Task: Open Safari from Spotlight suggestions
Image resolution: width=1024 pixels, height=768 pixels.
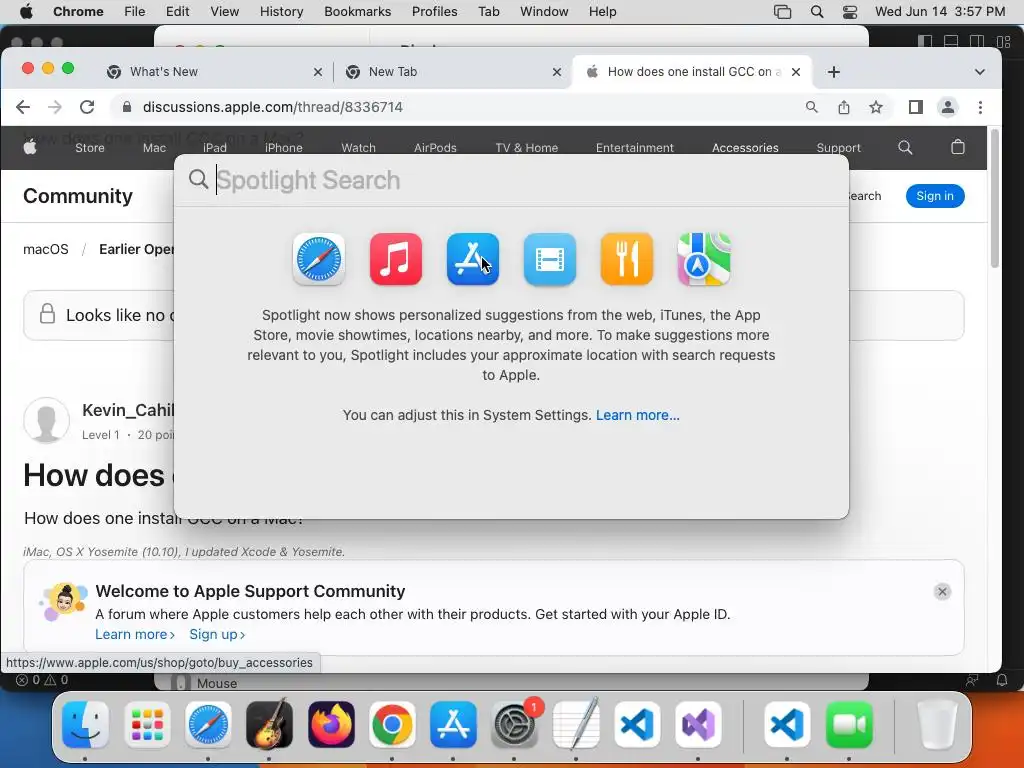Action: click(x=319, y=259)
